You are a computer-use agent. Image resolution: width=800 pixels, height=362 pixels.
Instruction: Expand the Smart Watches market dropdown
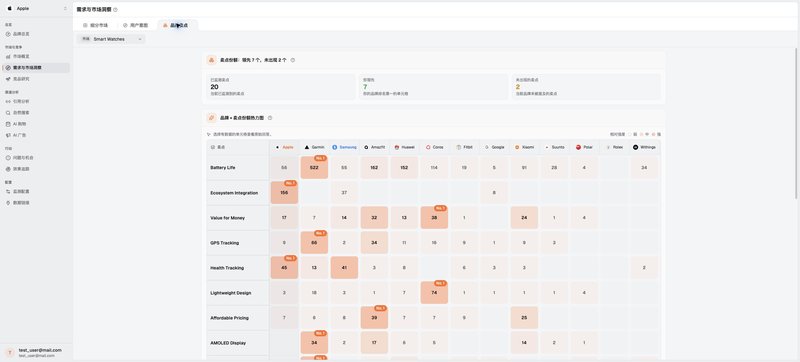[x=111, y=39]
